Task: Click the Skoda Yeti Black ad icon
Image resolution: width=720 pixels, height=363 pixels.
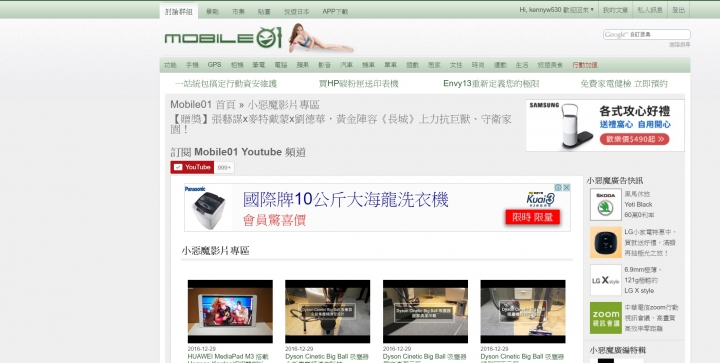Action: pyautogui.click(x=606, y=204)
